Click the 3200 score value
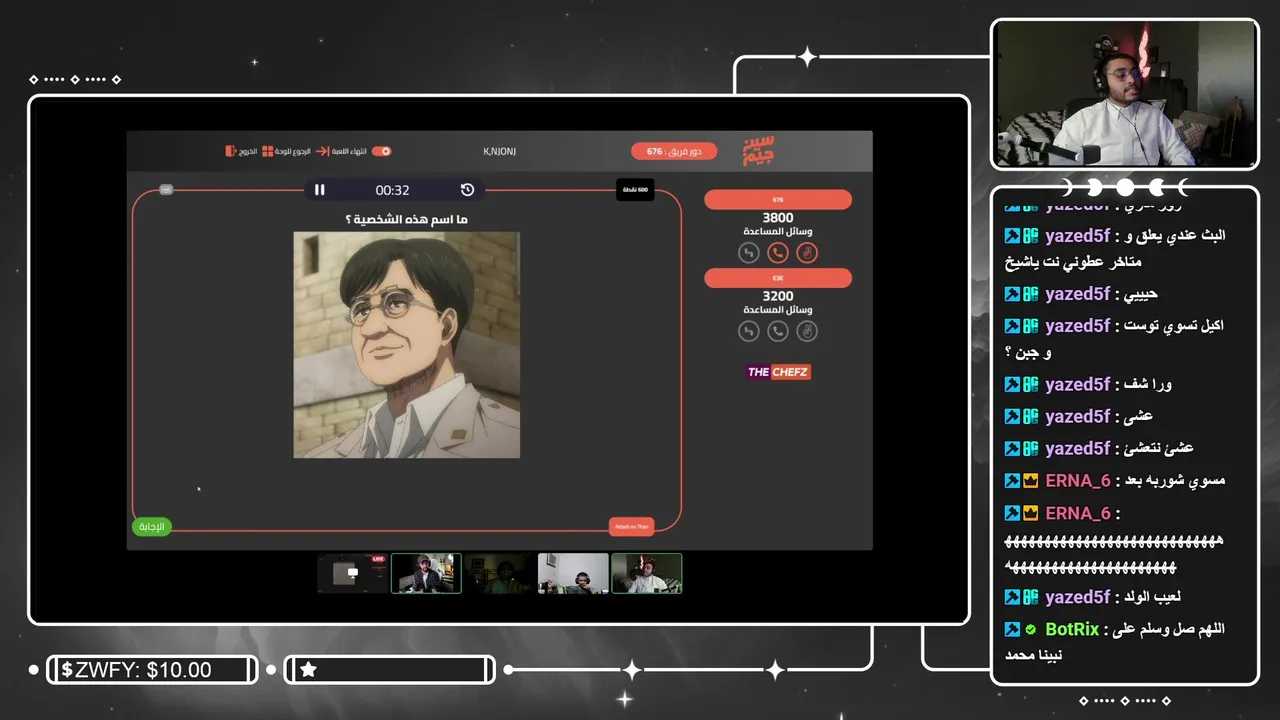Viewport: 1280px width, 720px height. click(x=778, y=296)
